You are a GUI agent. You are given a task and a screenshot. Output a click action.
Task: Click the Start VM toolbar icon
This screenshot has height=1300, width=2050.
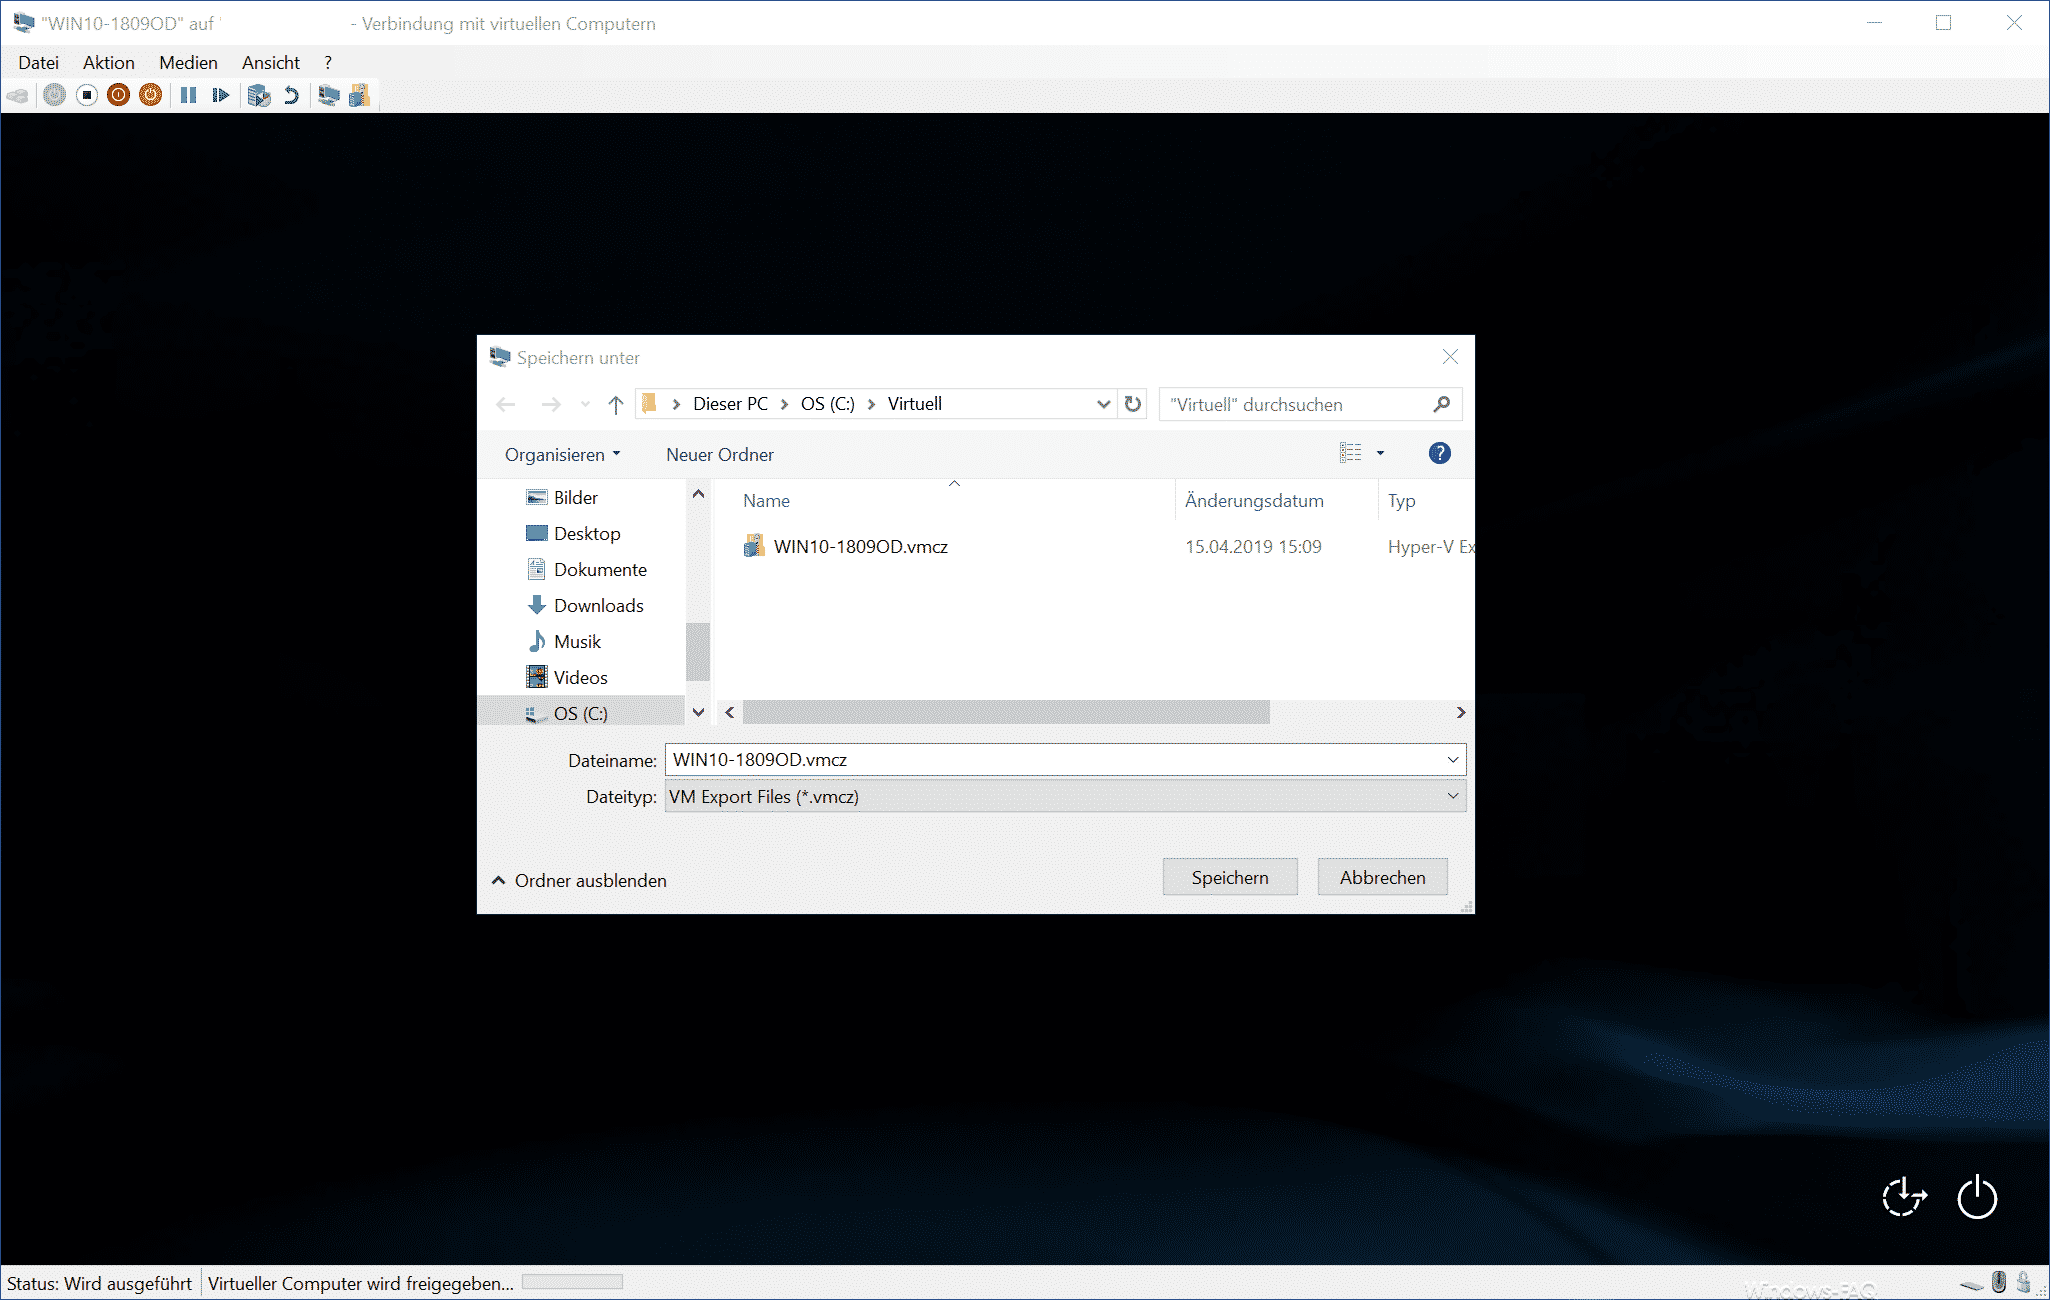pos(55,95)
